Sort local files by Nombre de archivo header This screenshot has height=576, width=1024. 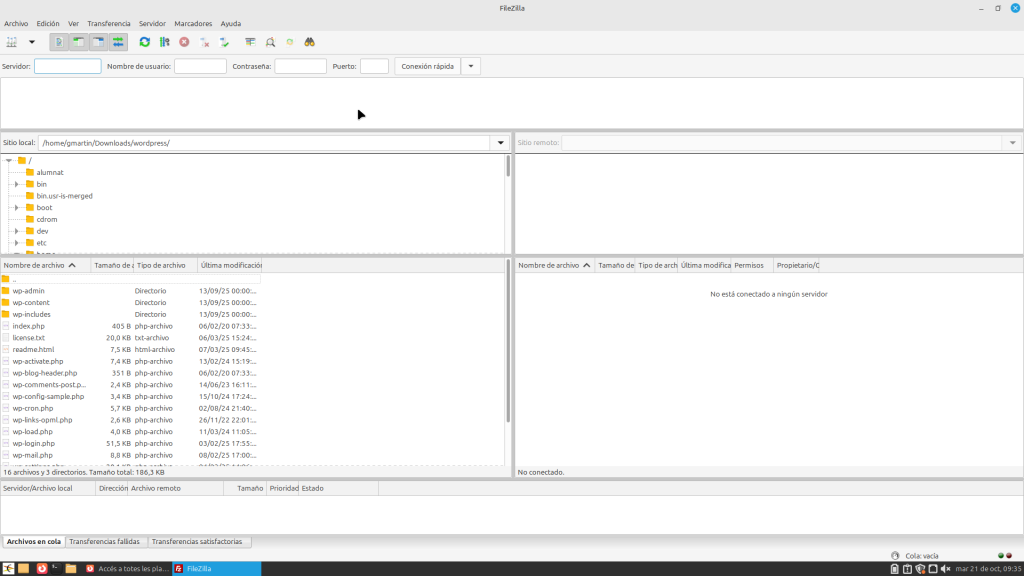(40, 266)
